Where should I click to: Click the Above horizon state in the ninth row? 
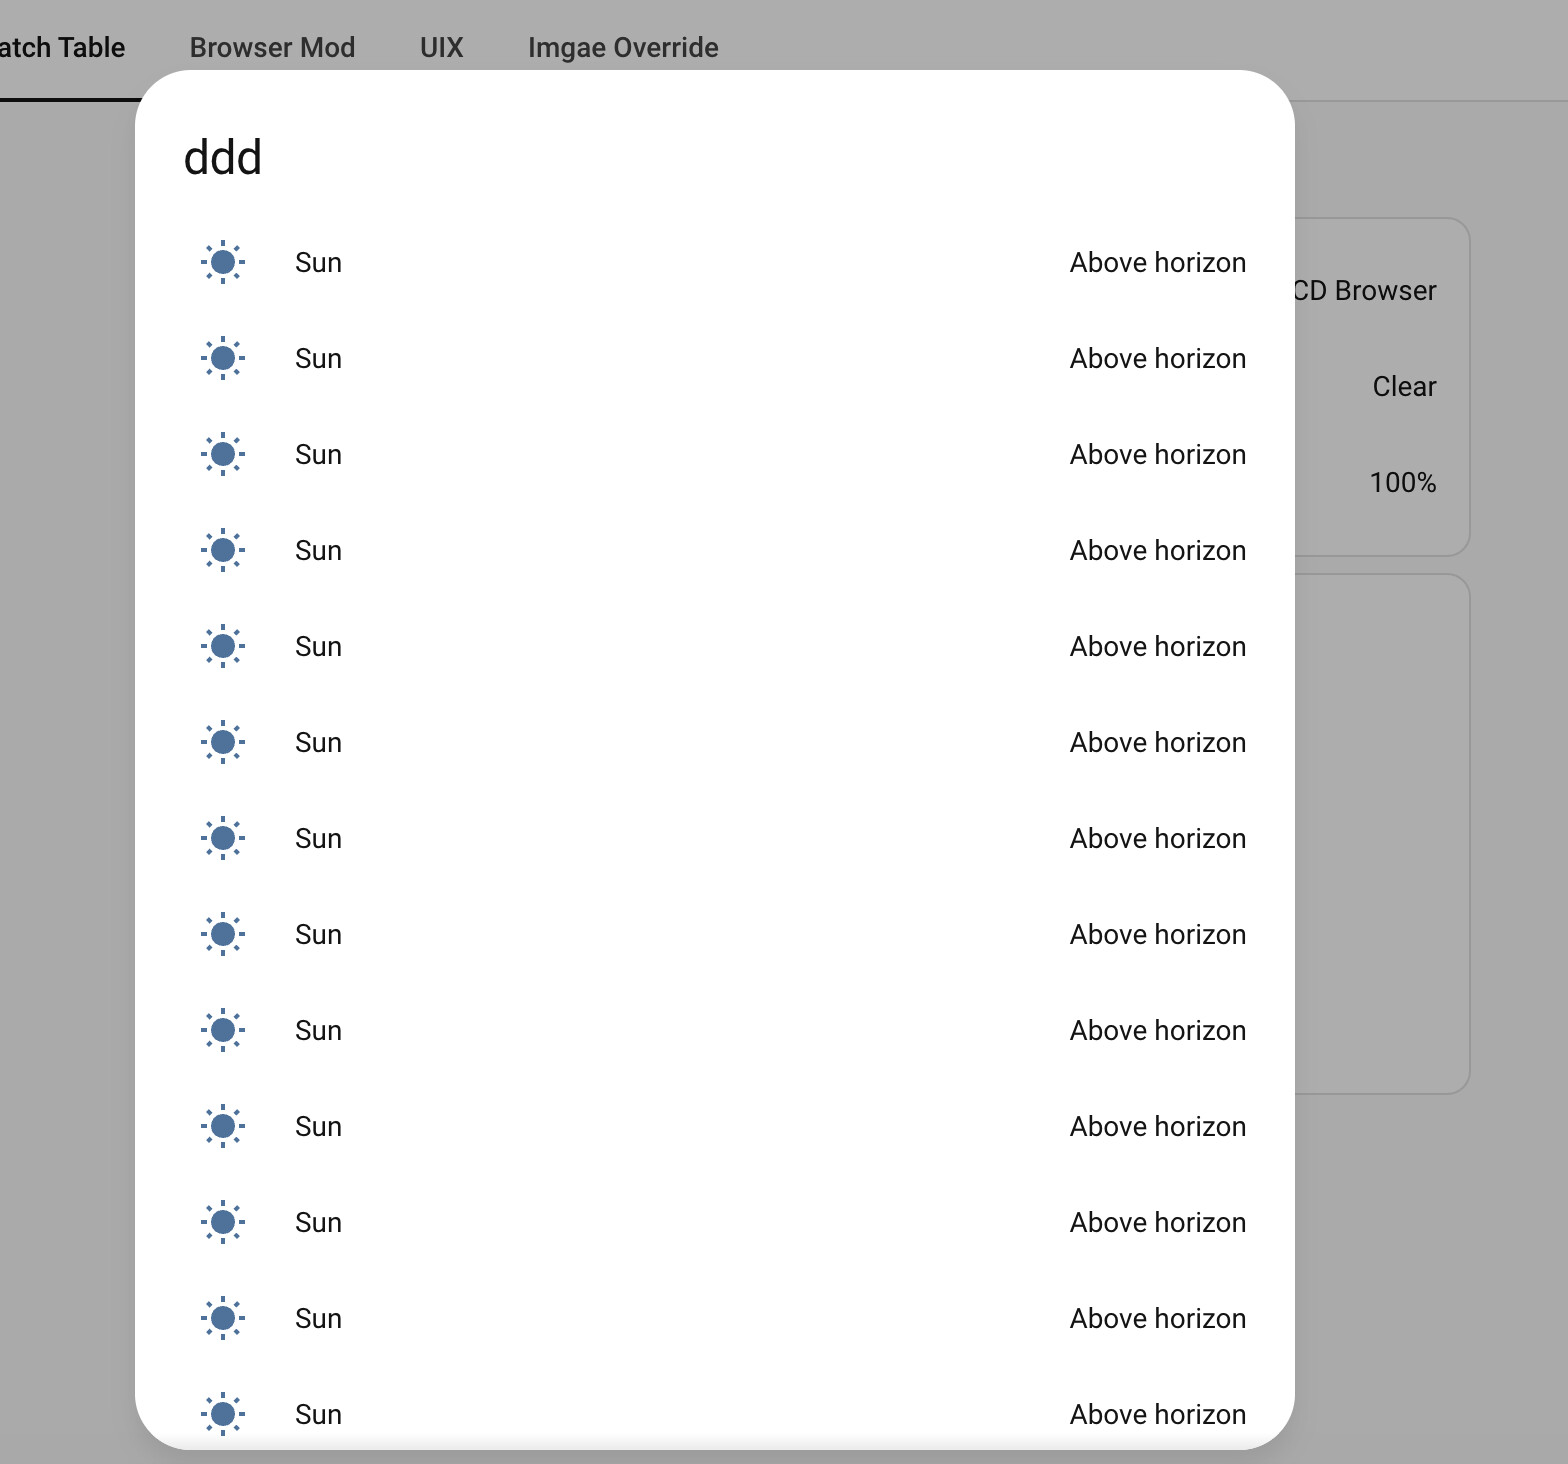tap(1157, 1031)
